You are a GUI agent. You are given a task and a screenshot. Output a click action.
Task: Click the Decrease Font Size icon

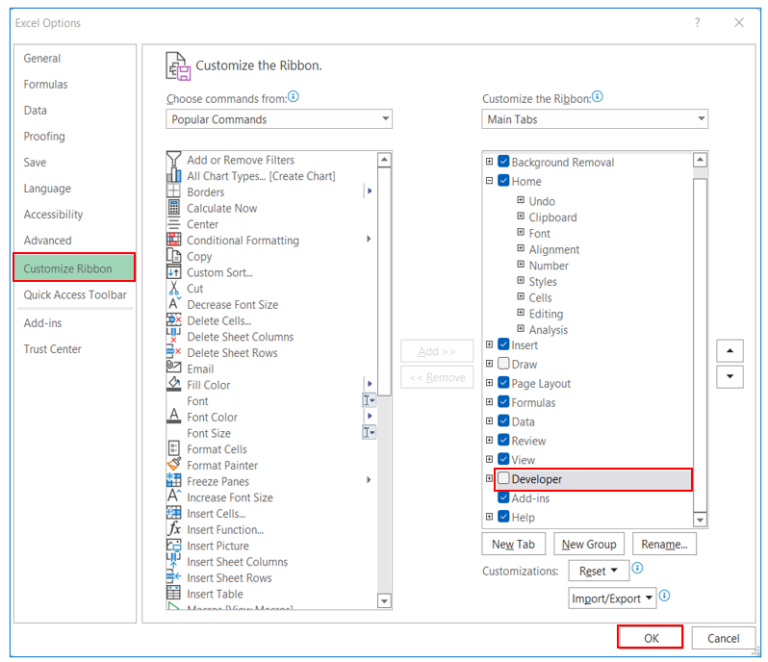pos(174,304)
